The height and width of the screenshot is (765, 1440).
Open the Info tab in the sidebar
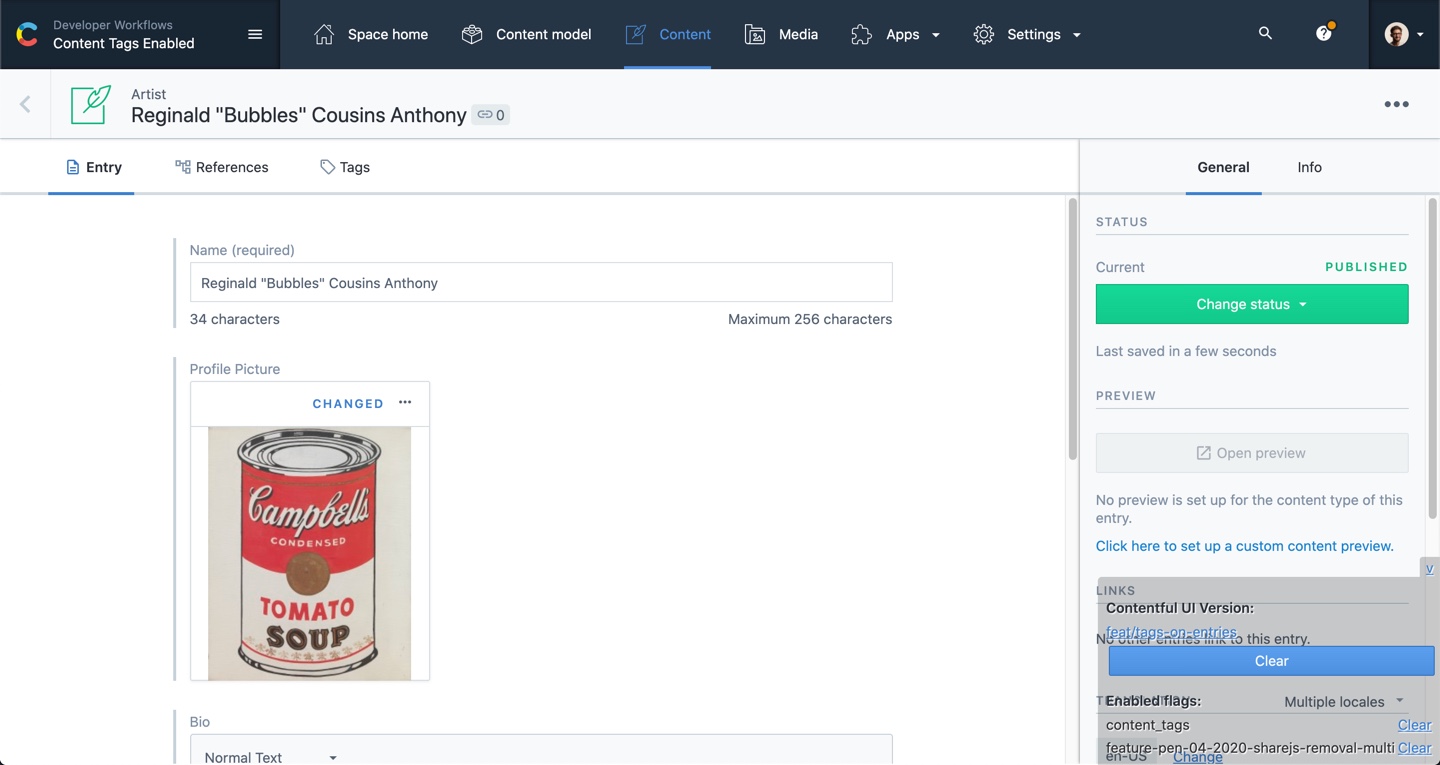1309,167
